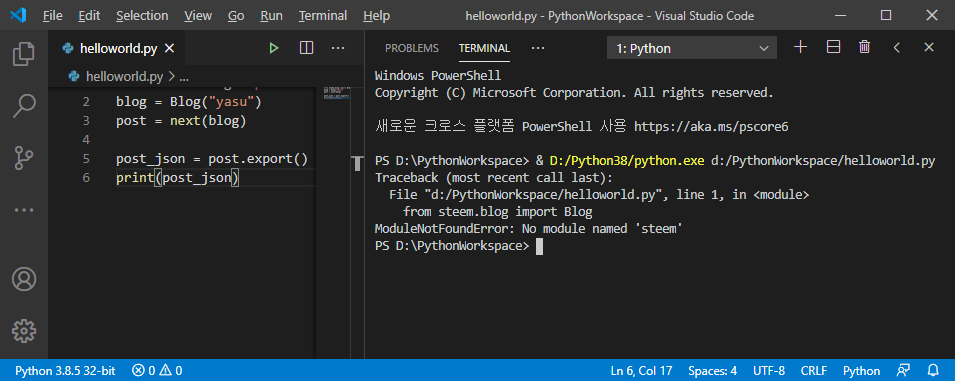Close the terminal panel
The width and height of the screenshot is (955, 381).
click(x=929, y=47)
